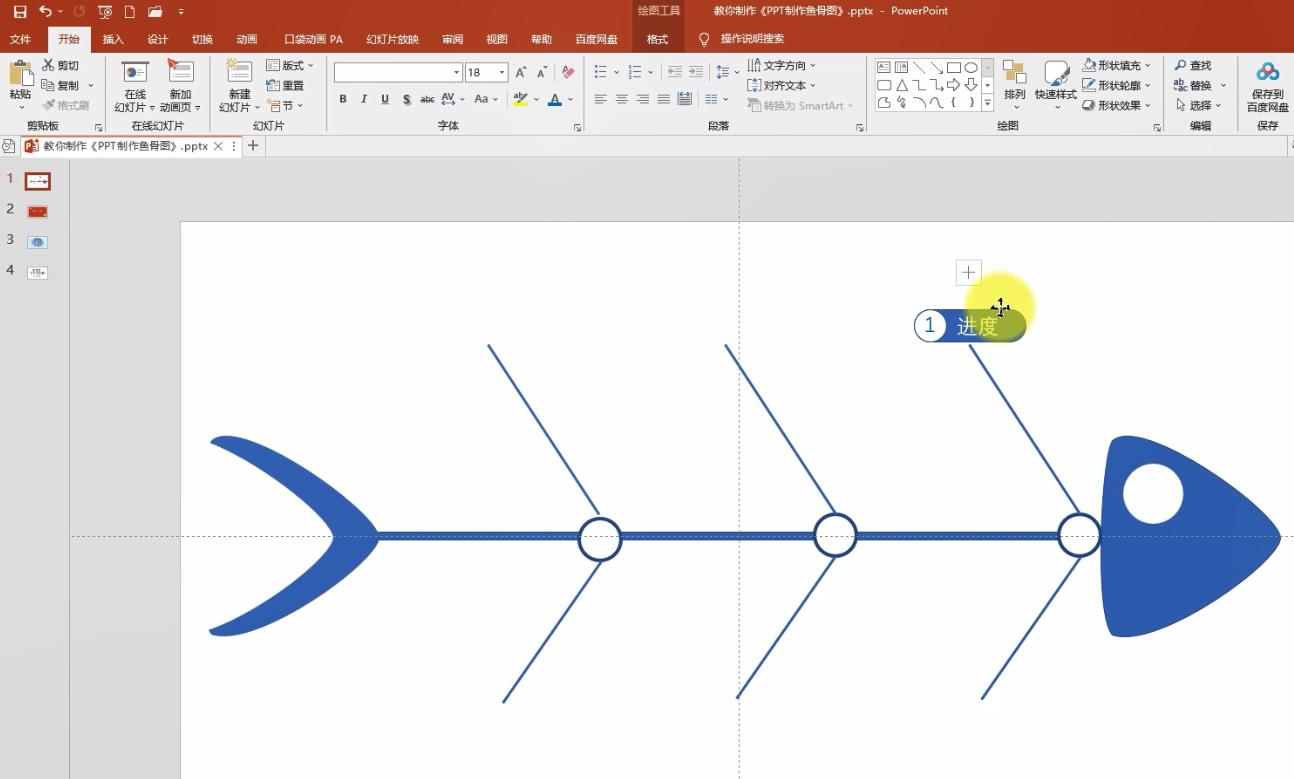Open the shapes gallery More expander

click(987, 103)
